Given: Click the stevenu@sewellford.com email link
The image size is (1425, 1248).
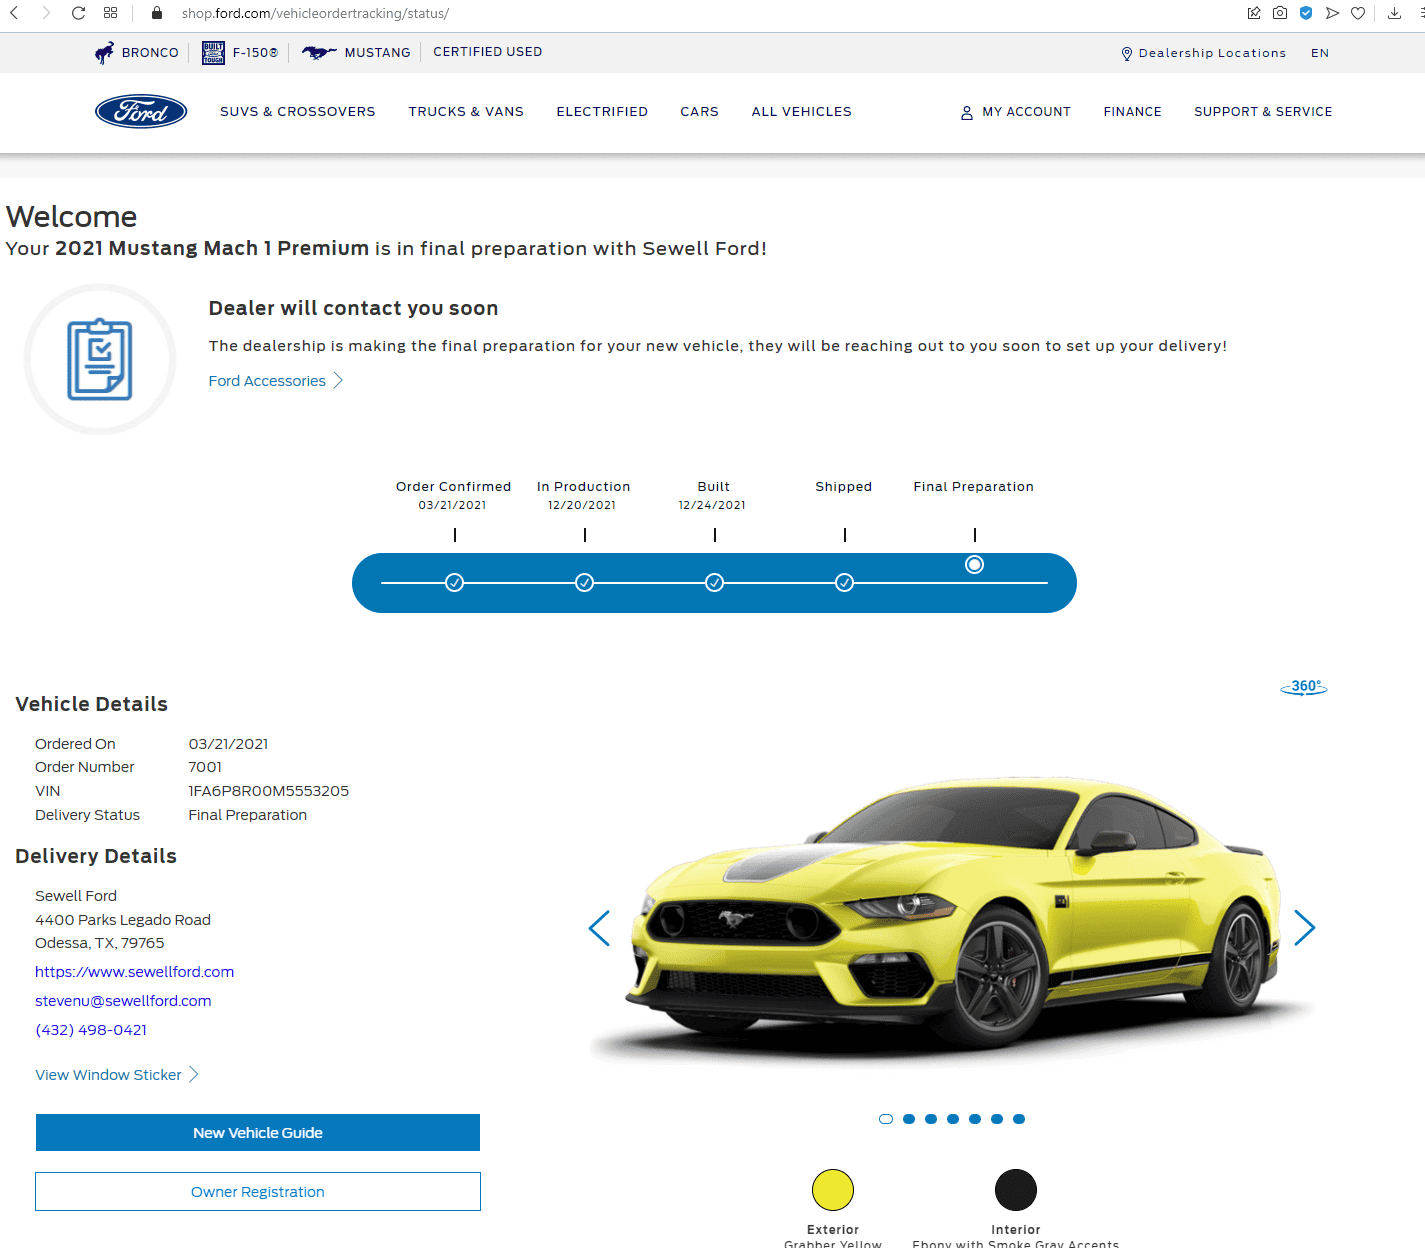Looking at the screenshot, I should tap(123, 1001).
